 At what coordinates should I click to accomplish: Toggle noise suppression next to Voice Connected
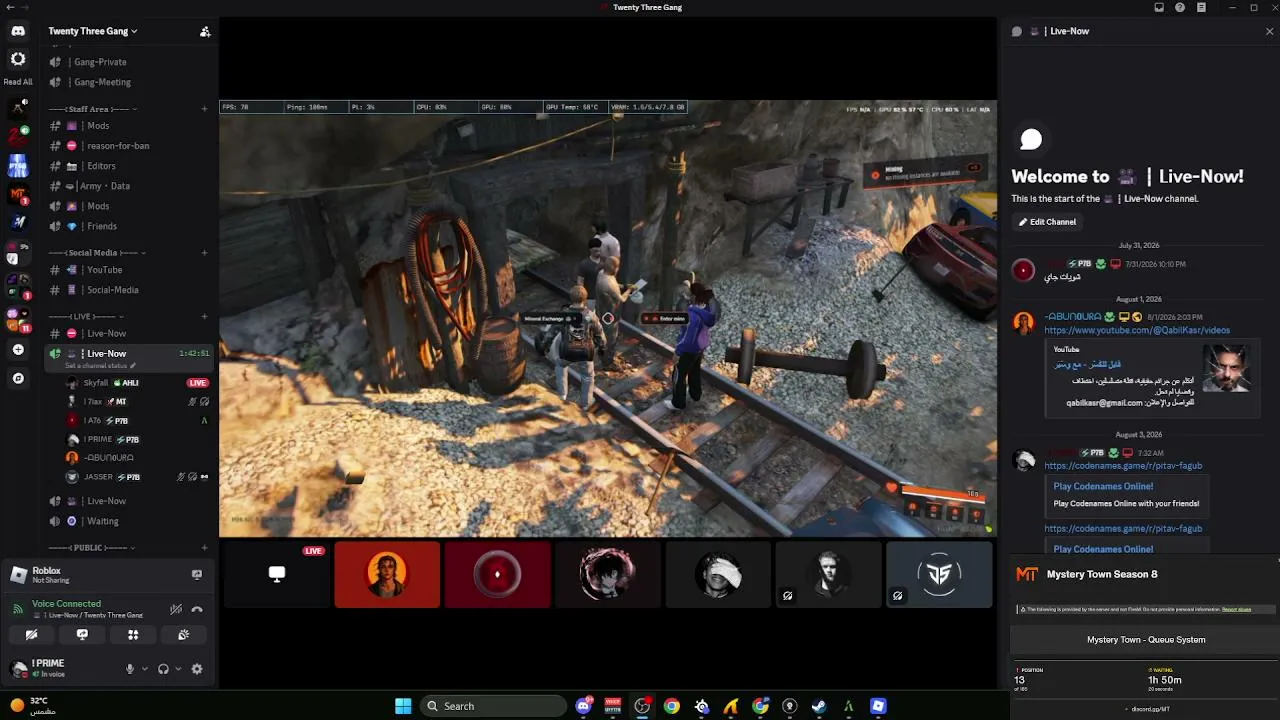(x=176, y=609)
